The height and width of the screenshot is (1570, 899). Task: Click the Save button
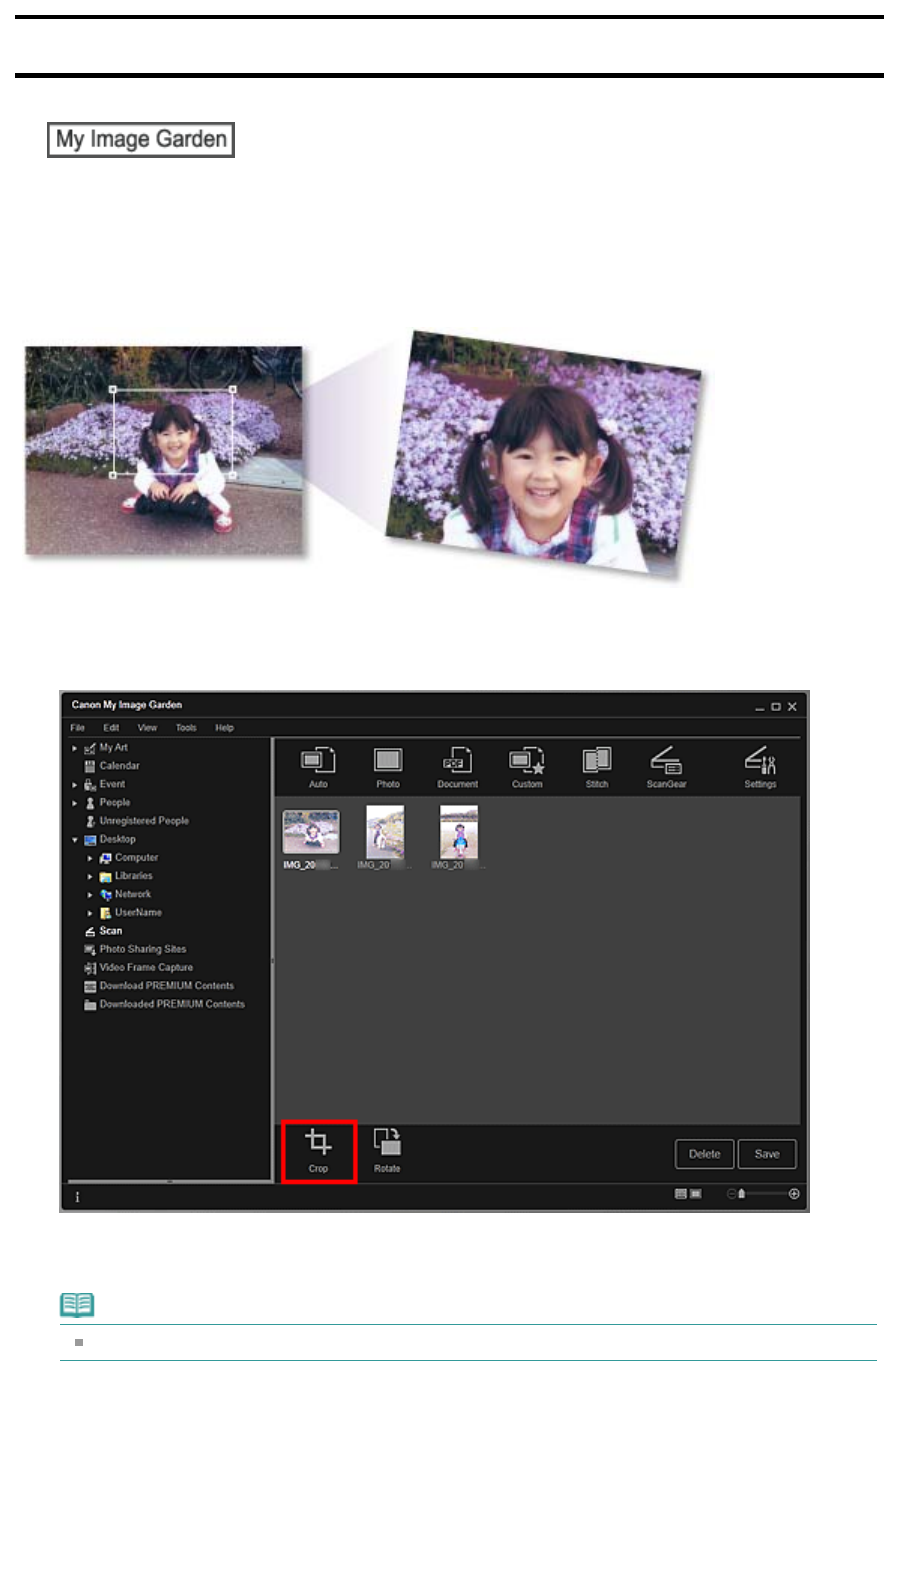[x=767, y=1154]
